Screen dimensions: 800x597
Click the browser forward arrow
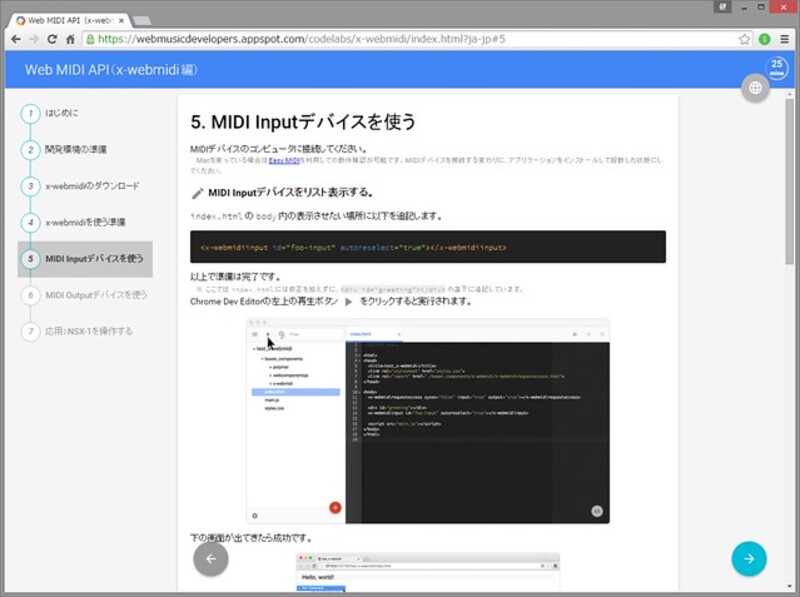[34, 39]
